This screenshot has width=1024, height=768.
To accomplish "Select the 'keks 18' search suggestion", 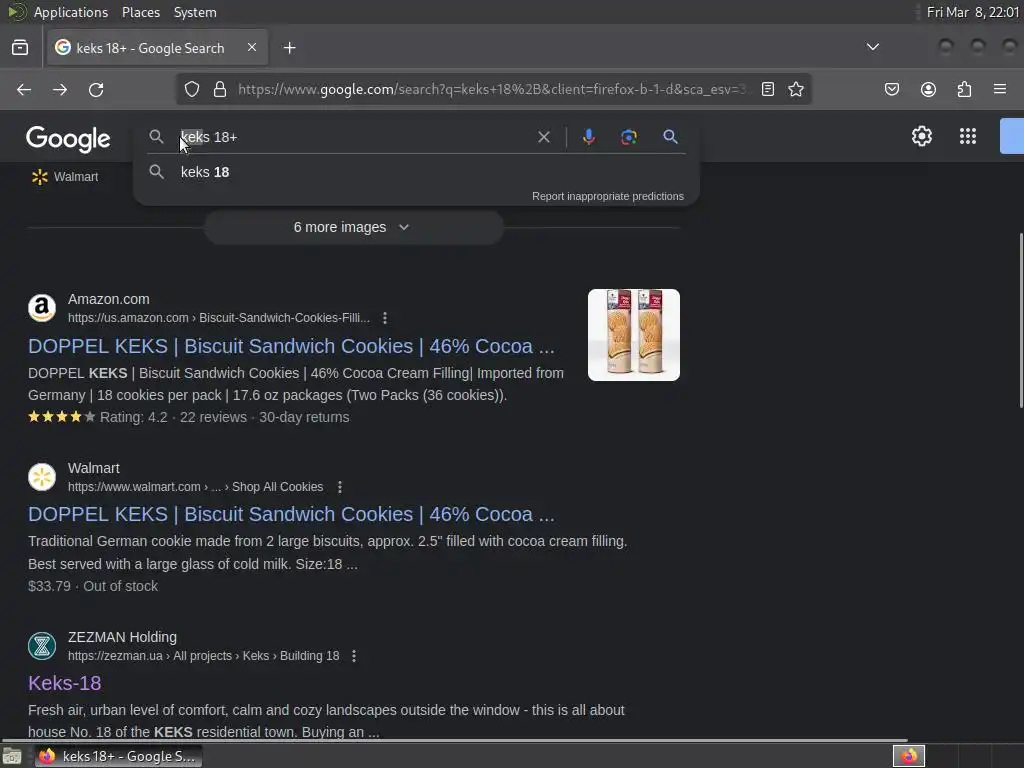I will [x=416, y=172].
